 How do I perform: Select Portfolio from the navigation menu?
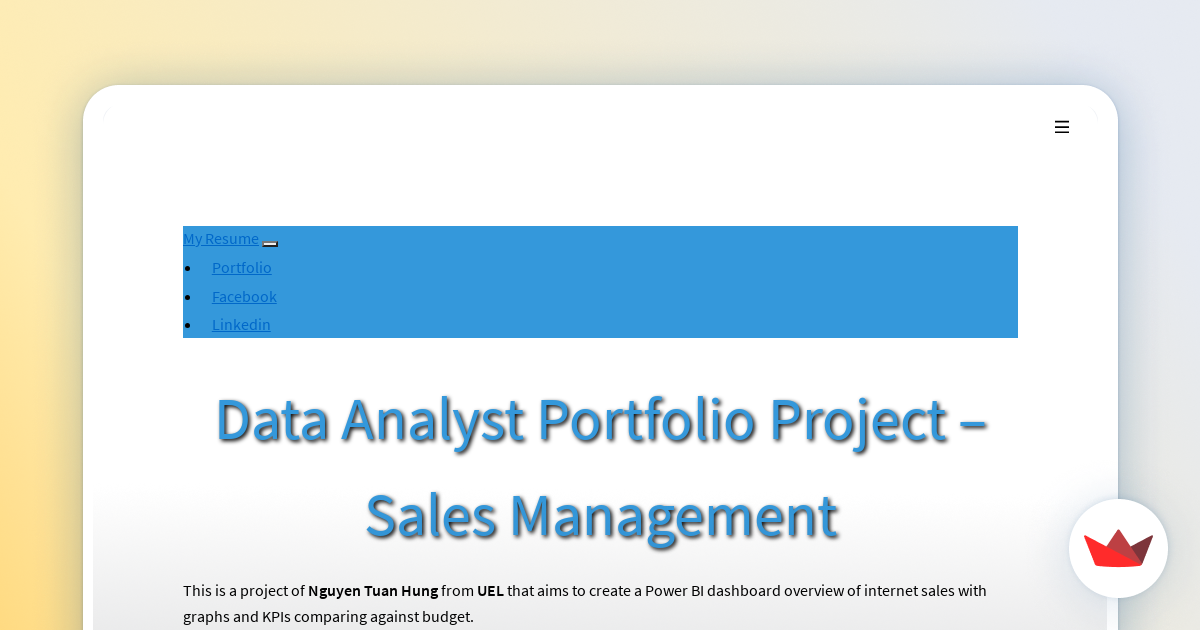[242, 267]
